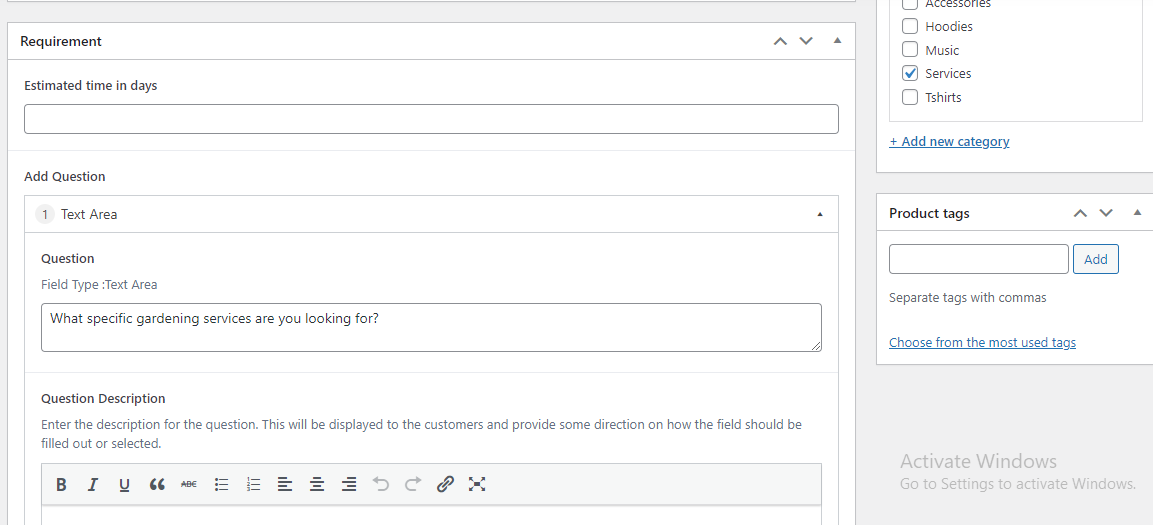Viewport: 1153px width, 525px height.
Task: Create a numbered list
Action: (254, 485)
